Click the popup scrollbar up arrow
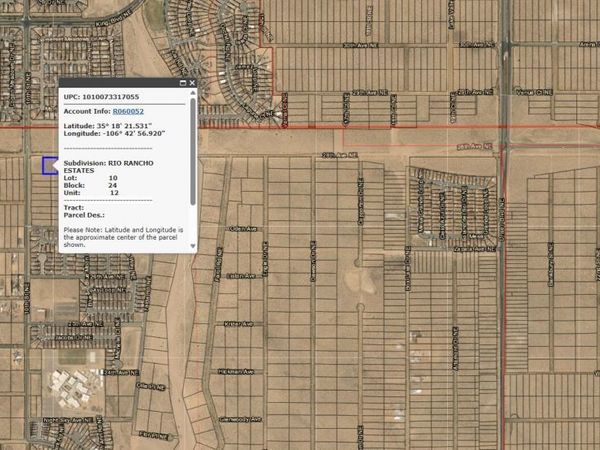This screenshot has height=450, width=600. pos(193,93)
